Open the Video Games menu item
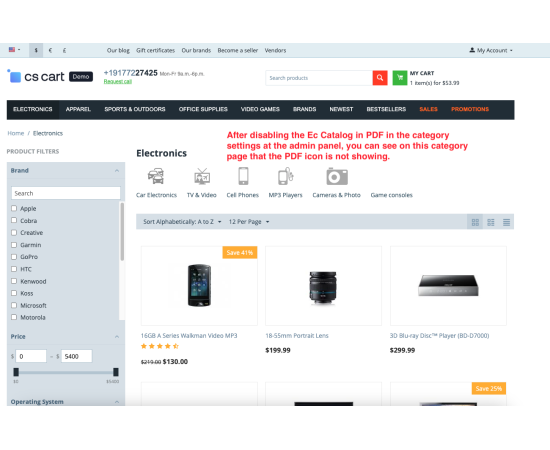 click(x=260, y=109)
